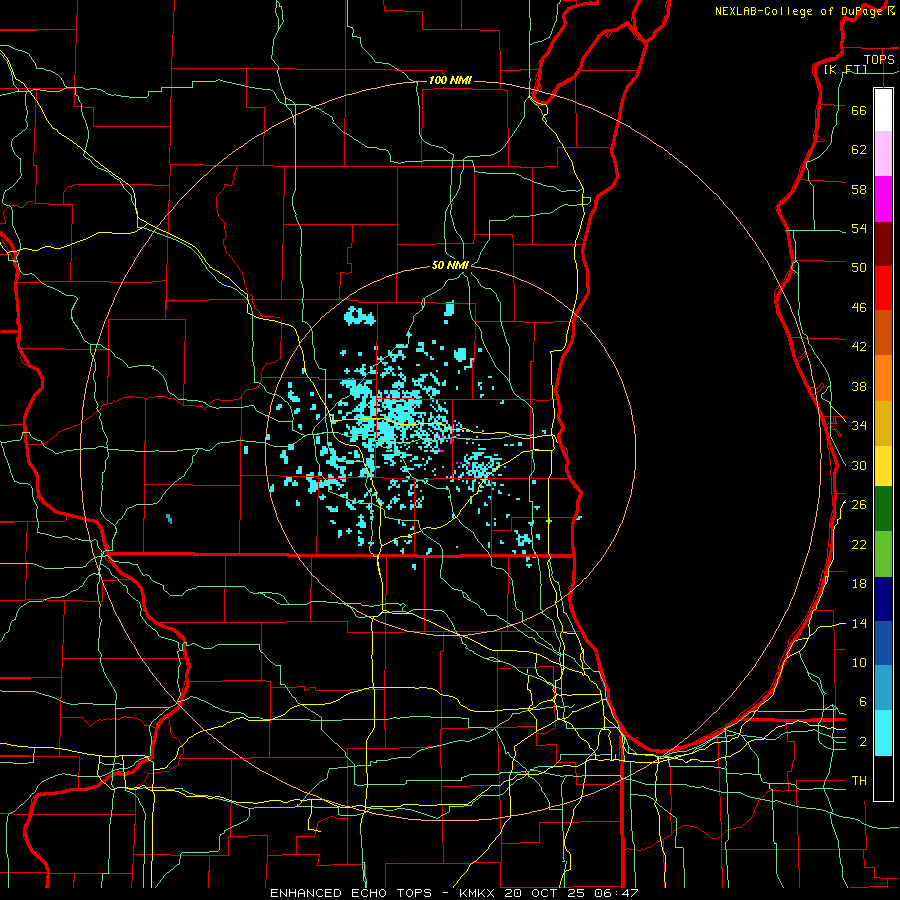Click the bright red legend swatch
Image resolution: width=900 pixels, height=900 pixels.
883,288
